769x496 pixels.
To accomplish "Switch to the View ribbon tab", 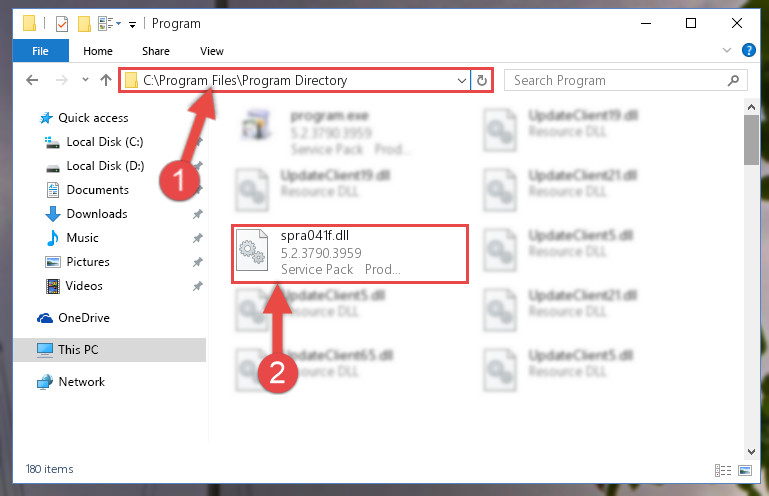I will pos(211,51).
